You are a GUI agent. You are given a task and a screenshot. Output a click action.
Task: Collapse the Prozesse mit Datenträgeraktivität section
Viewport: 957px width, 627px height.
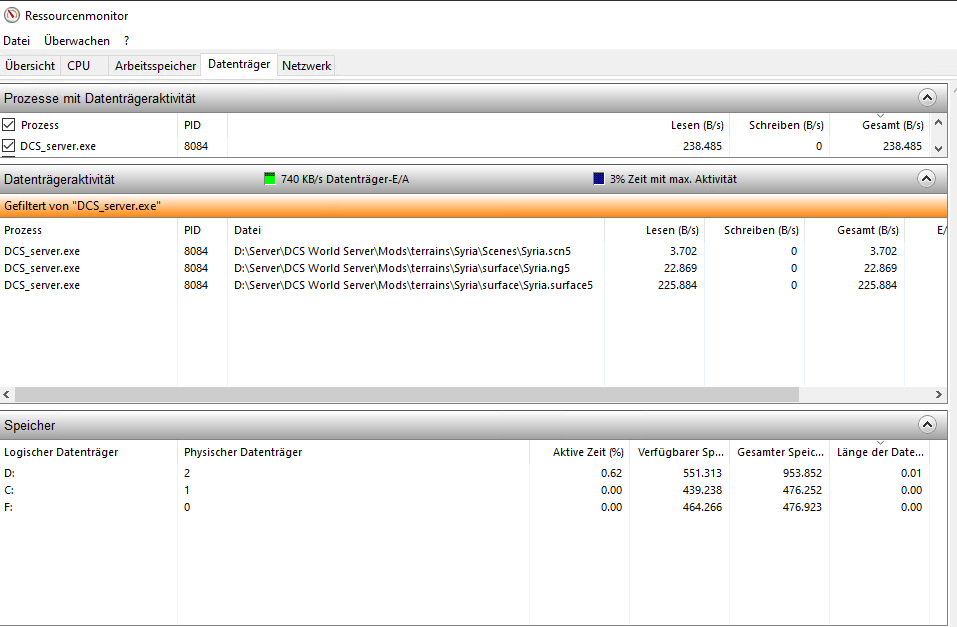coord(927,98)
